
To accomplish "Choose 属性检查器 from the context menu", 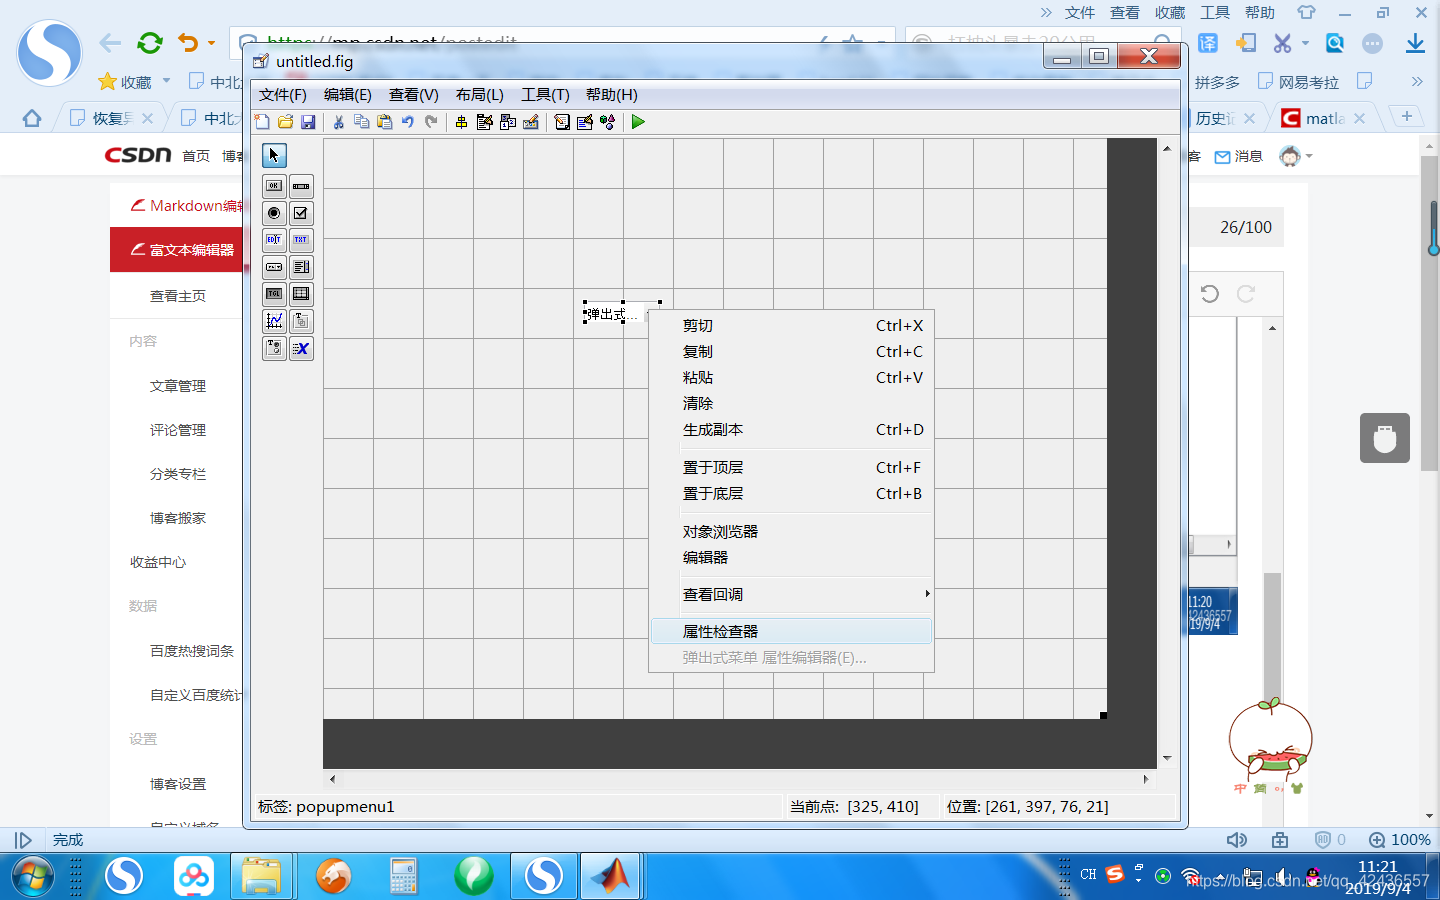I will coord(717,631).
